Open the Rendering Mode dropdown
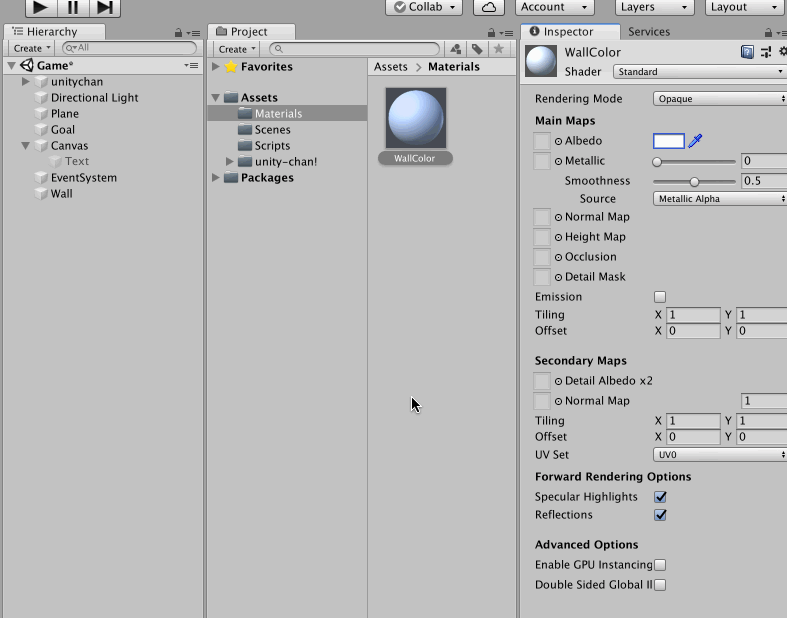Viewport: 787px width, 618px height. coord(720,99)
